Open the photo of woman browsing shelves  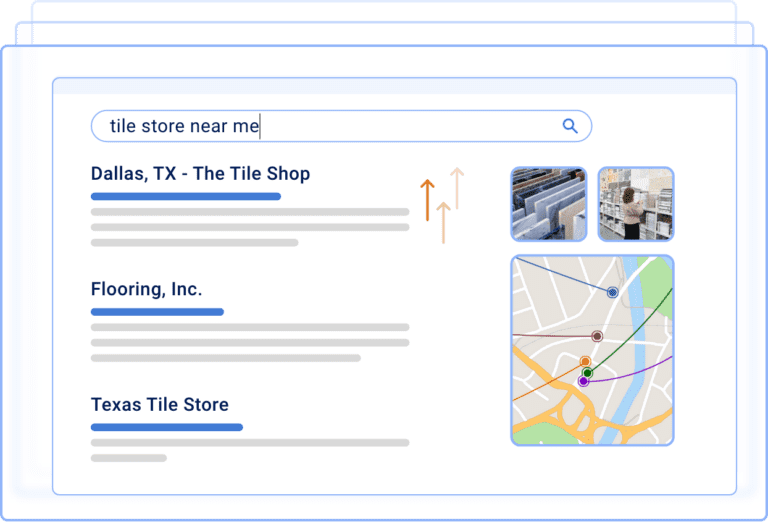pyautogui.click(x=635, y=204)
